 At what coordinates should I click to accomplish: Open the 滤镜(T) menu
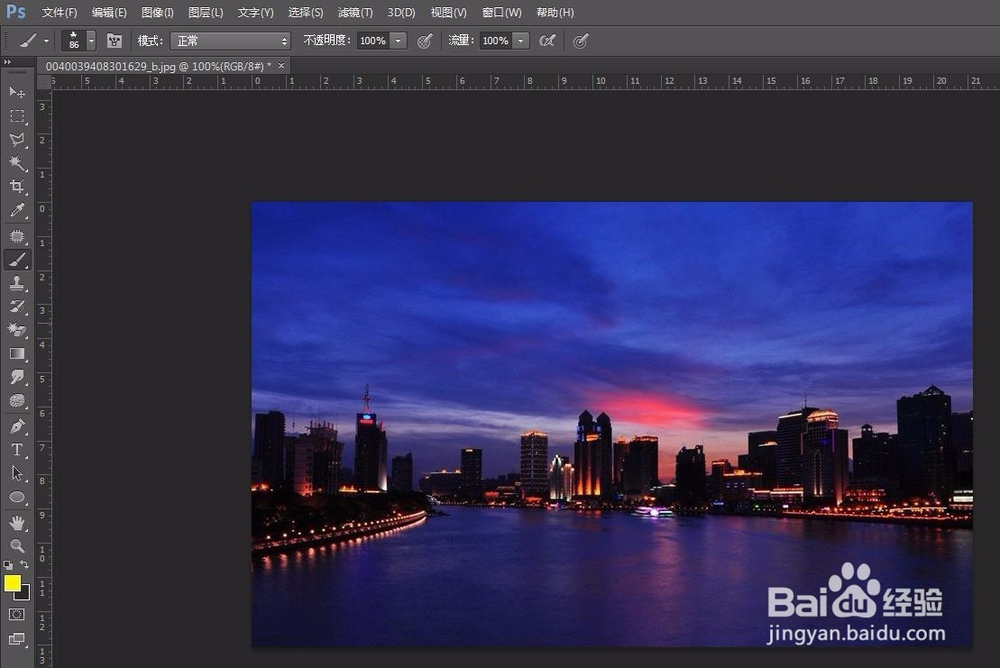pyautogui.click(x=355, y=12)
